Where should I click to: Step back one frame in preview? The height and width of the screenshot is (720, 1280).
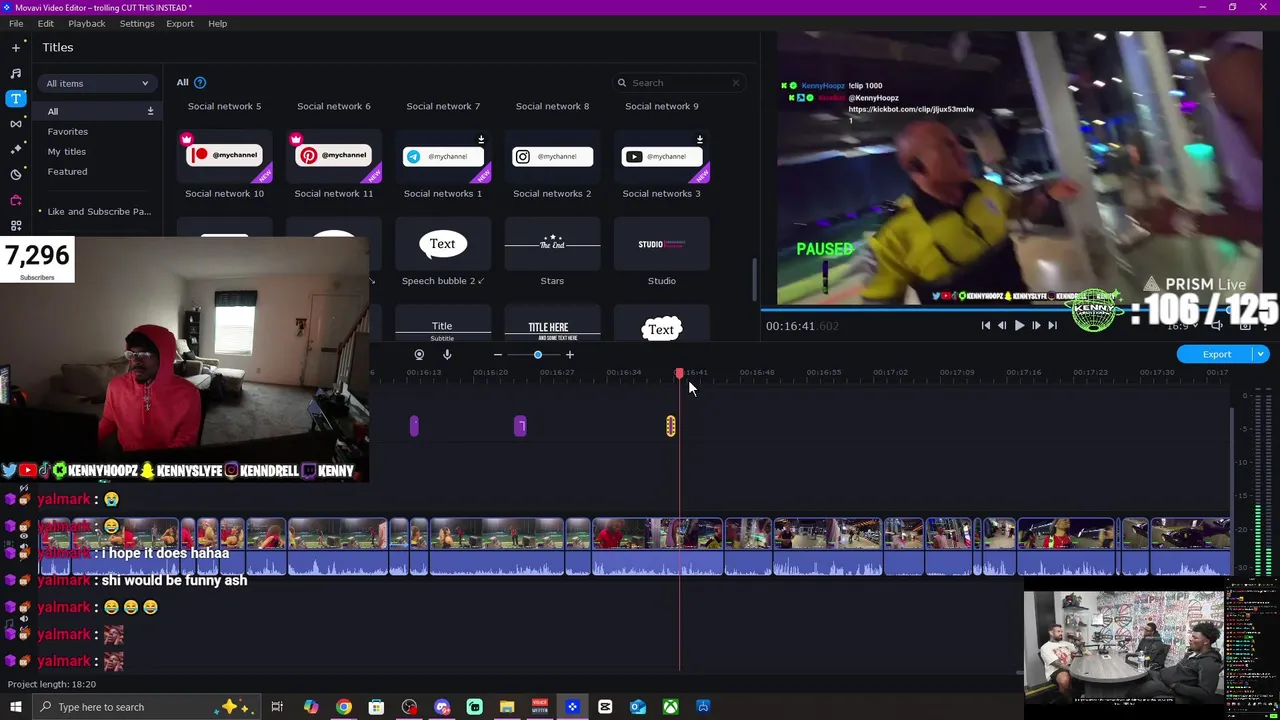pyautogui.click(x=1002, y=325)
